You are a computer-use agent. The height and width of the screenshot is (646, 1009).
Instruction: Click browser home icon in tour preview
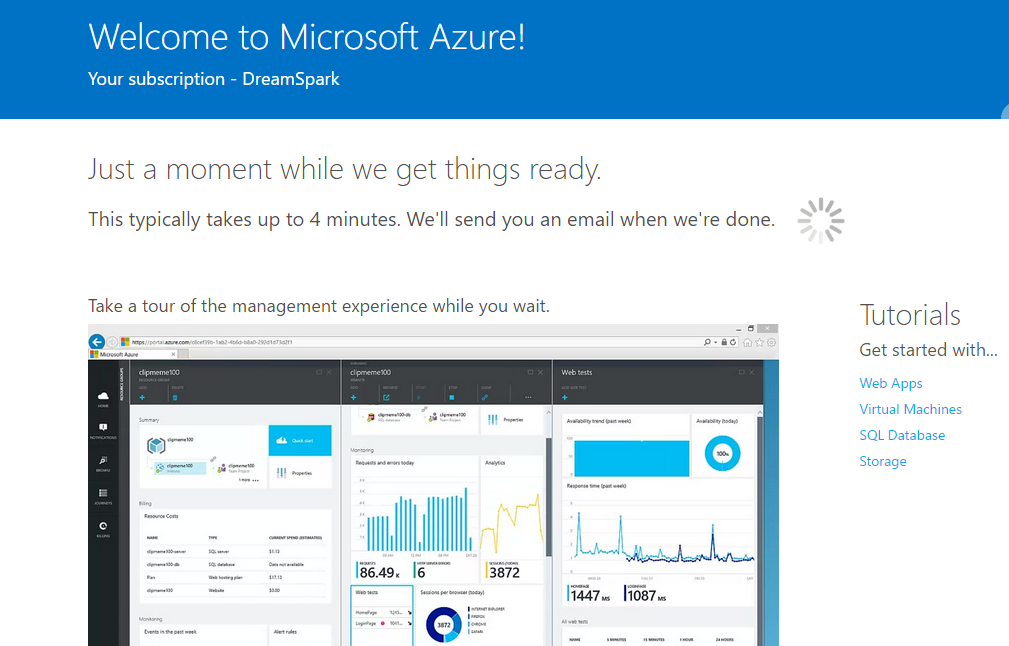(x=748, y=342)
